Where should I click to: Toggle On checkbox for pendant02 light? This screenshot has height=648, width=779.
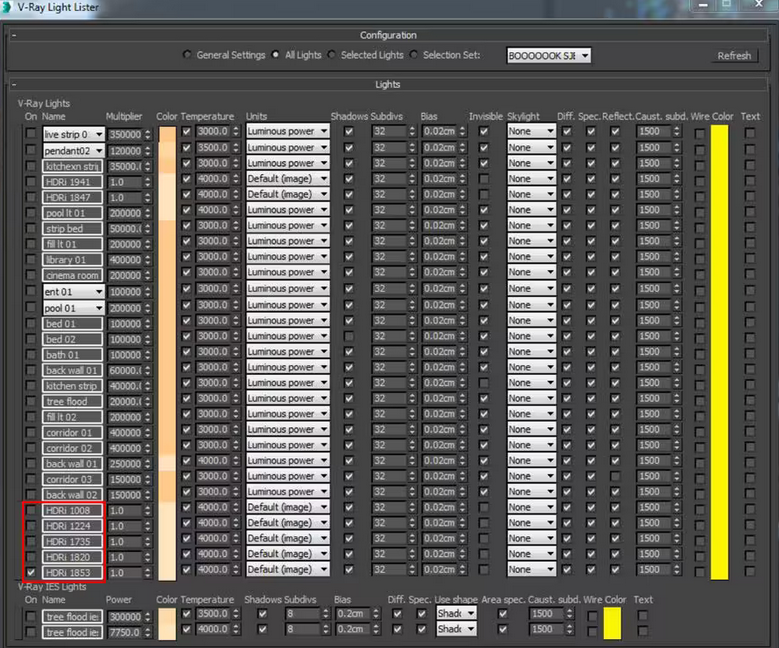[x=31, y=150]
